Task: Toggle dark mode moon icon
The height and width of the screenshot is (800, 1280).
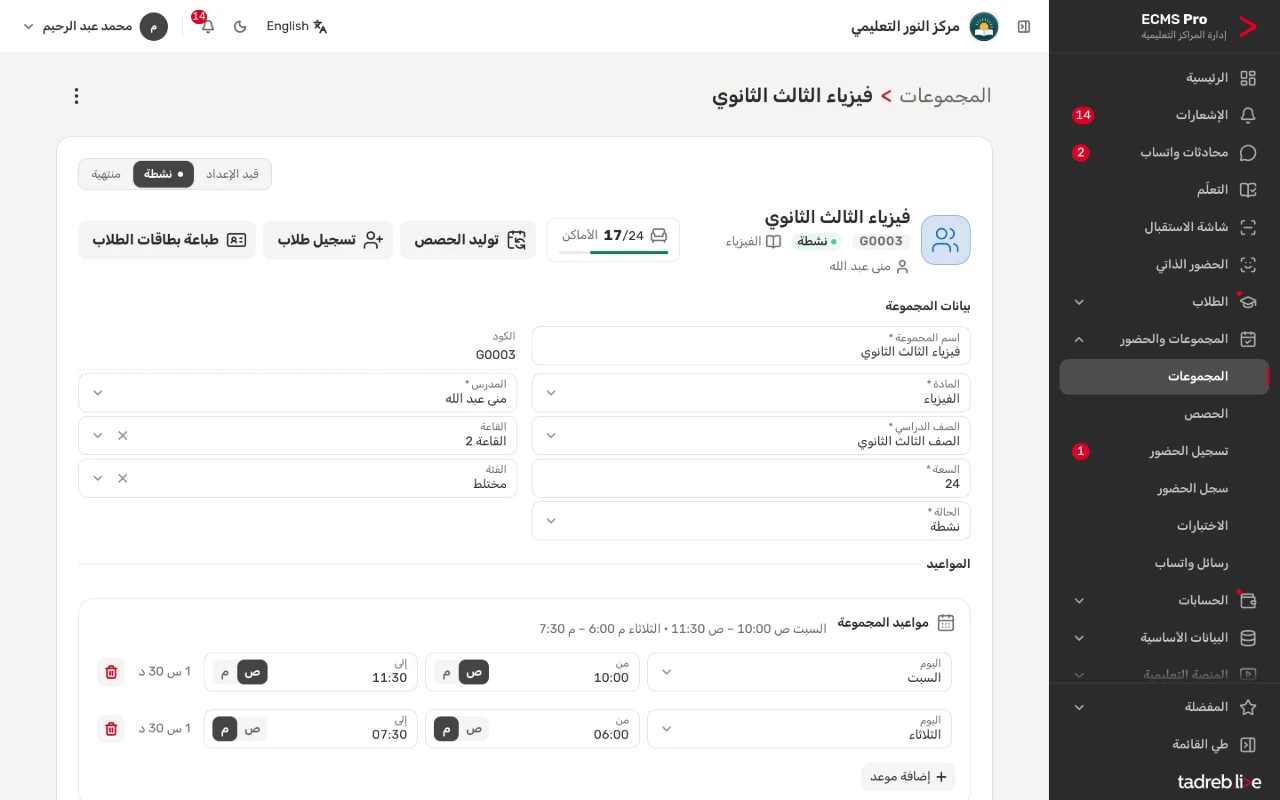Action: pos(240,27)
